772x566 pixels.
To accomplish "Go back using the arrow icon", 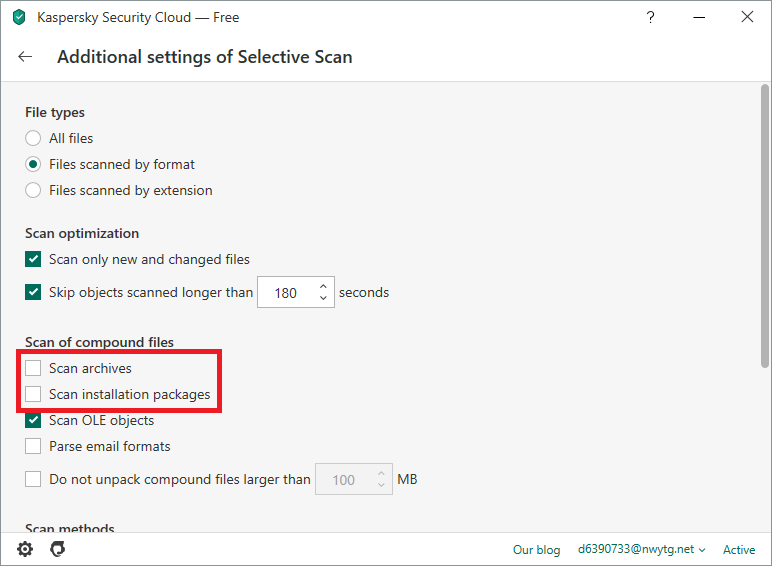I will pyautogui.click(x=26, y=57).
